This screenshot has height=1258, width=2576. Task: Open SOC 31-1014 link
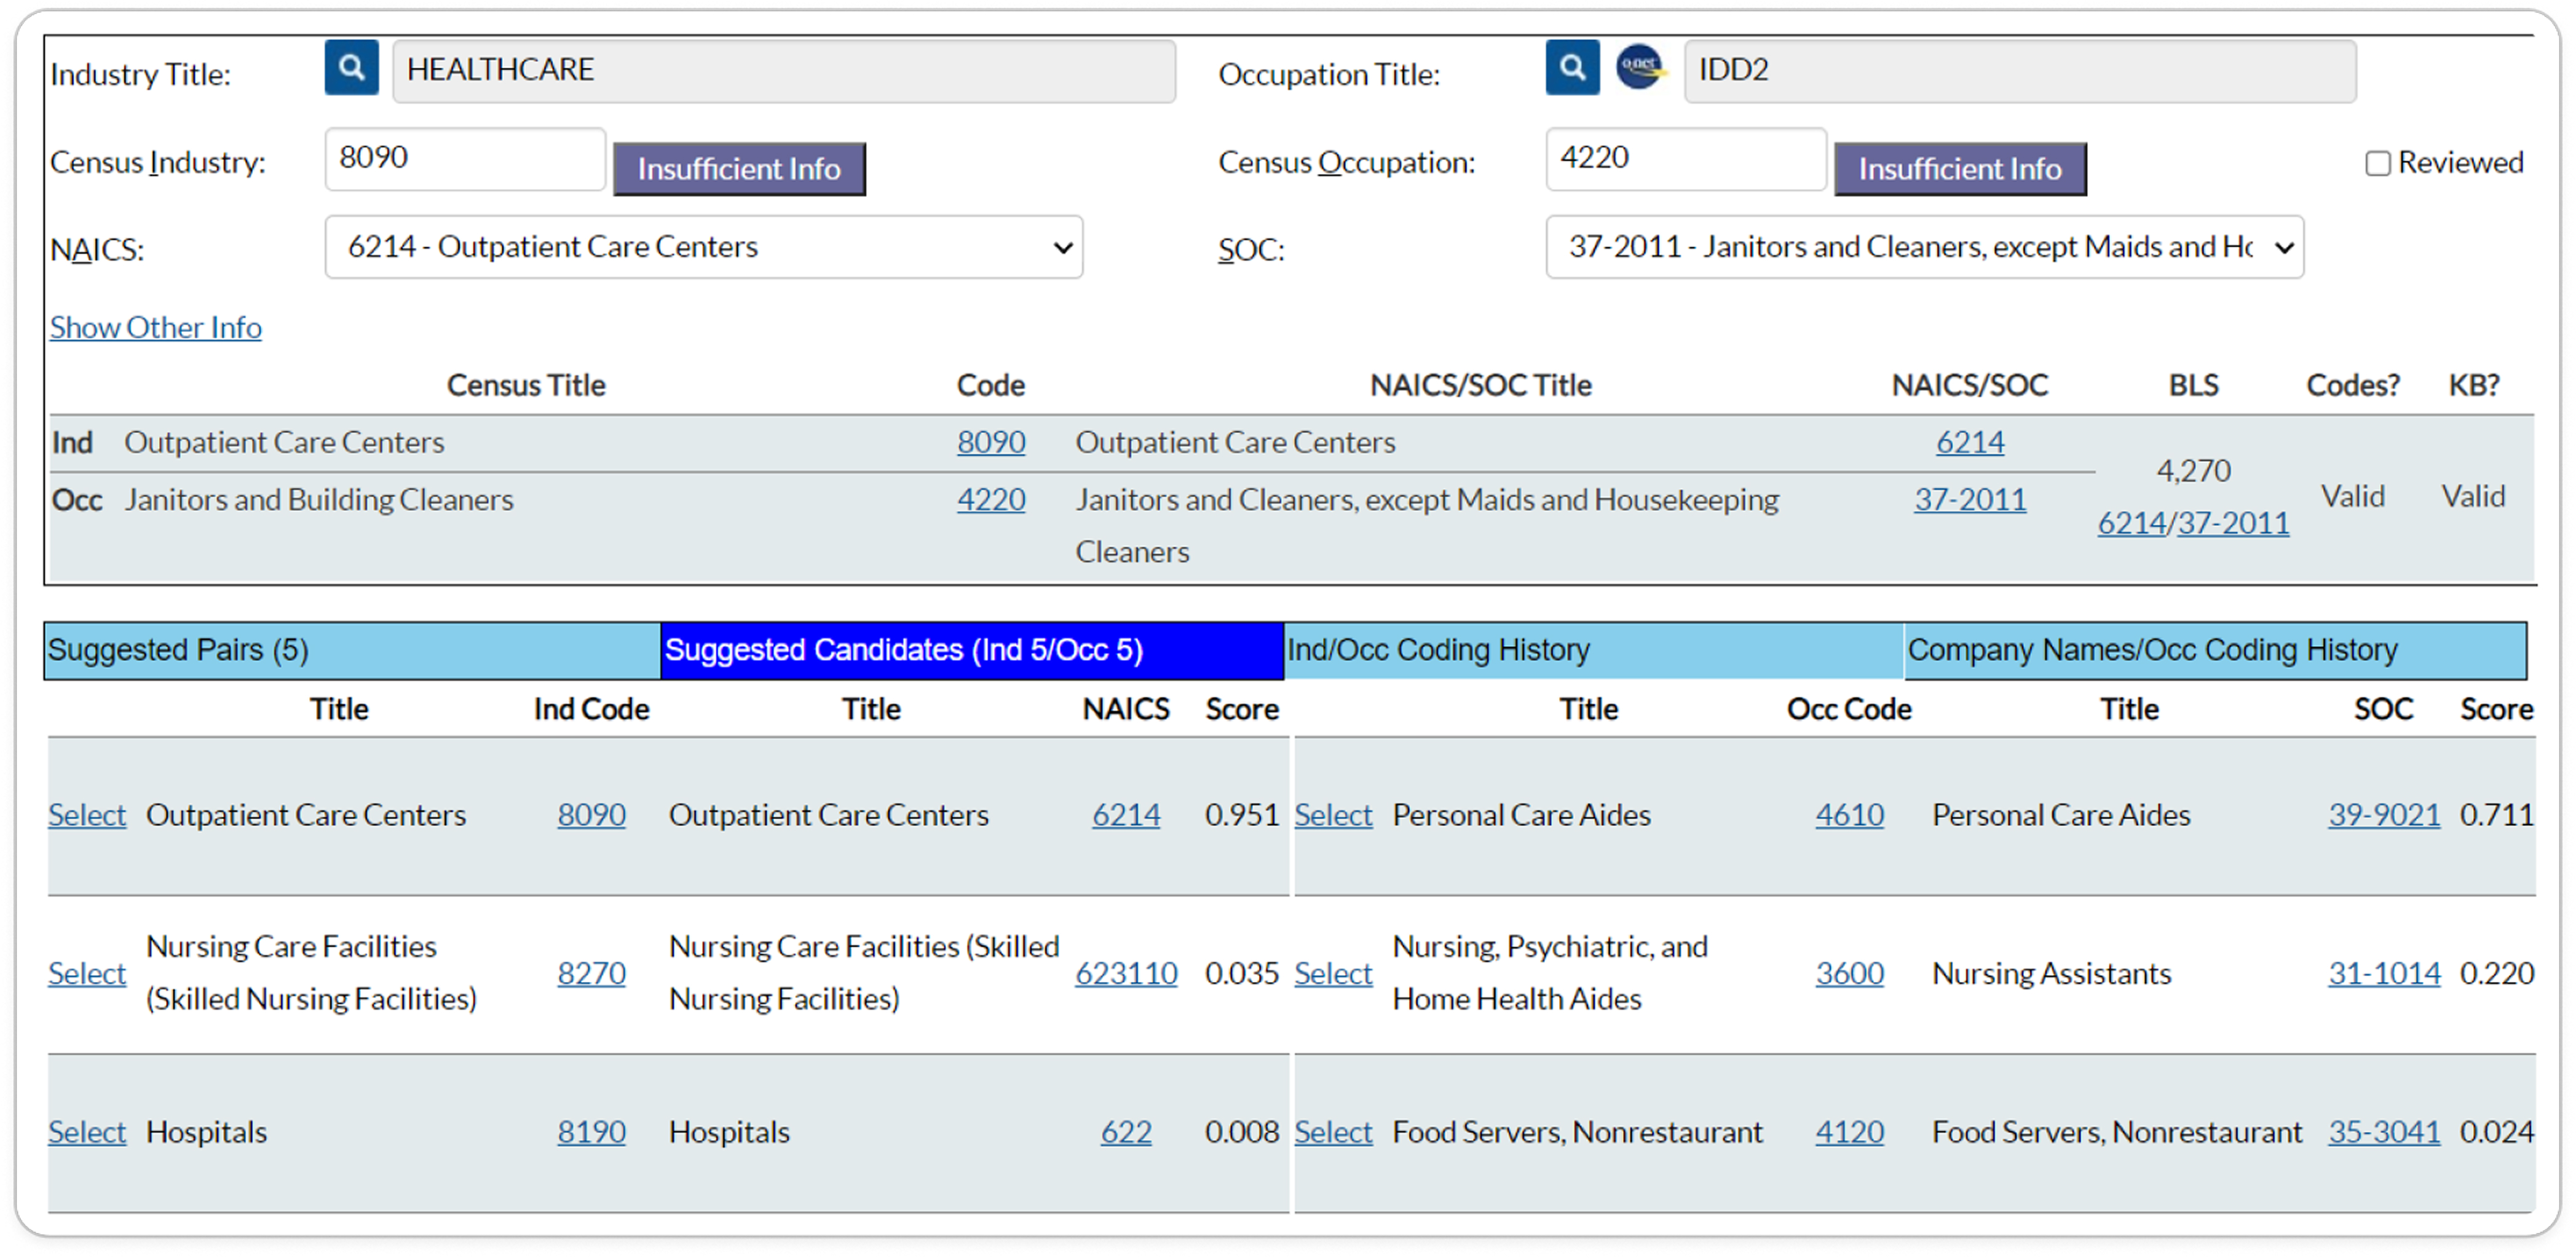point(2383,973)
